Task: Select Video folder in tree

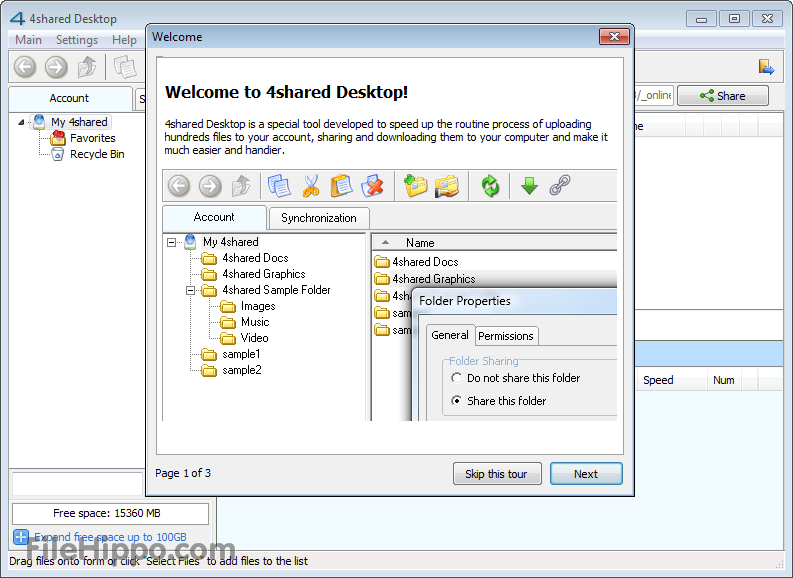Action: coord(254,338)
